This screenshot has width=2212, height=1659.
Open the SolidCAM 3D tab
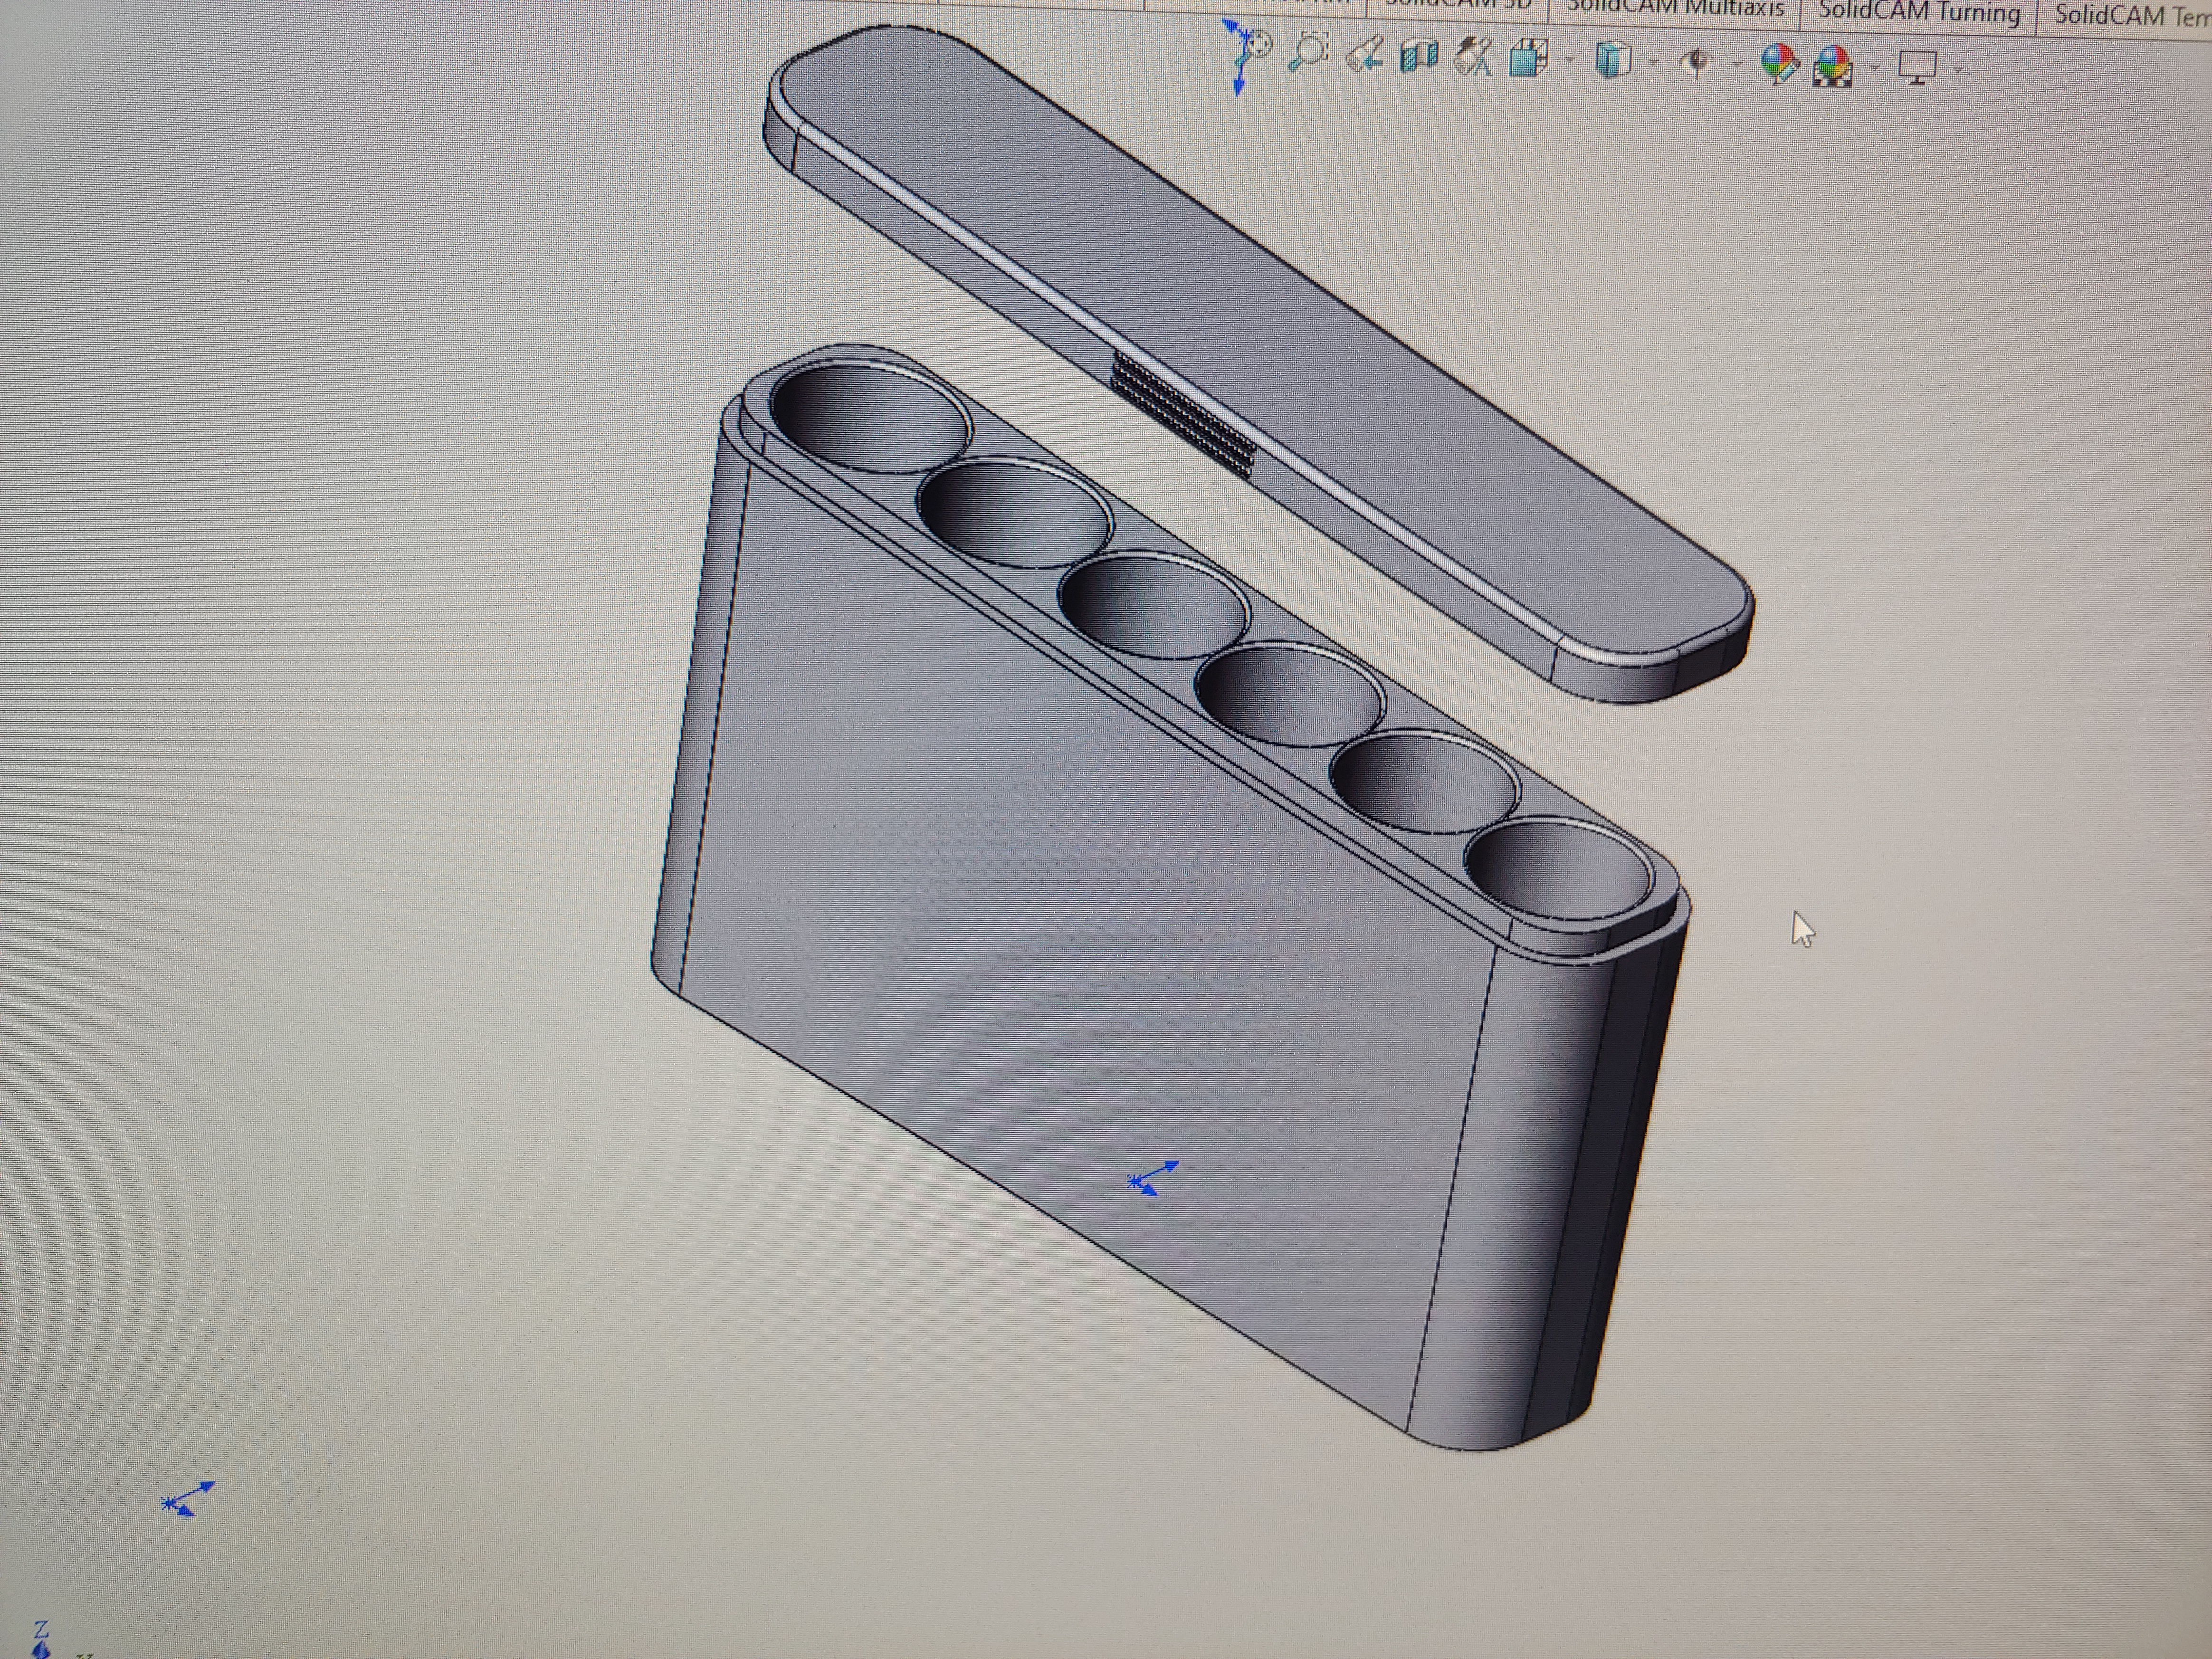(1459, 6)
